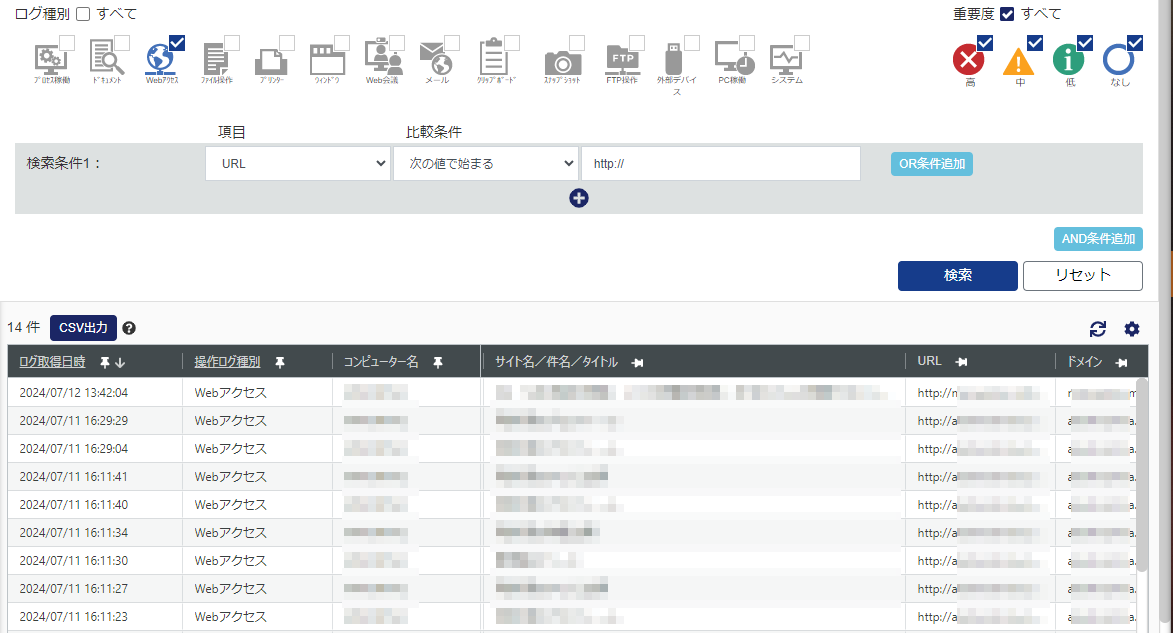Refresh the log results list
Viewport: 1173px width, 633px height.
click(x=1097, y=328)
